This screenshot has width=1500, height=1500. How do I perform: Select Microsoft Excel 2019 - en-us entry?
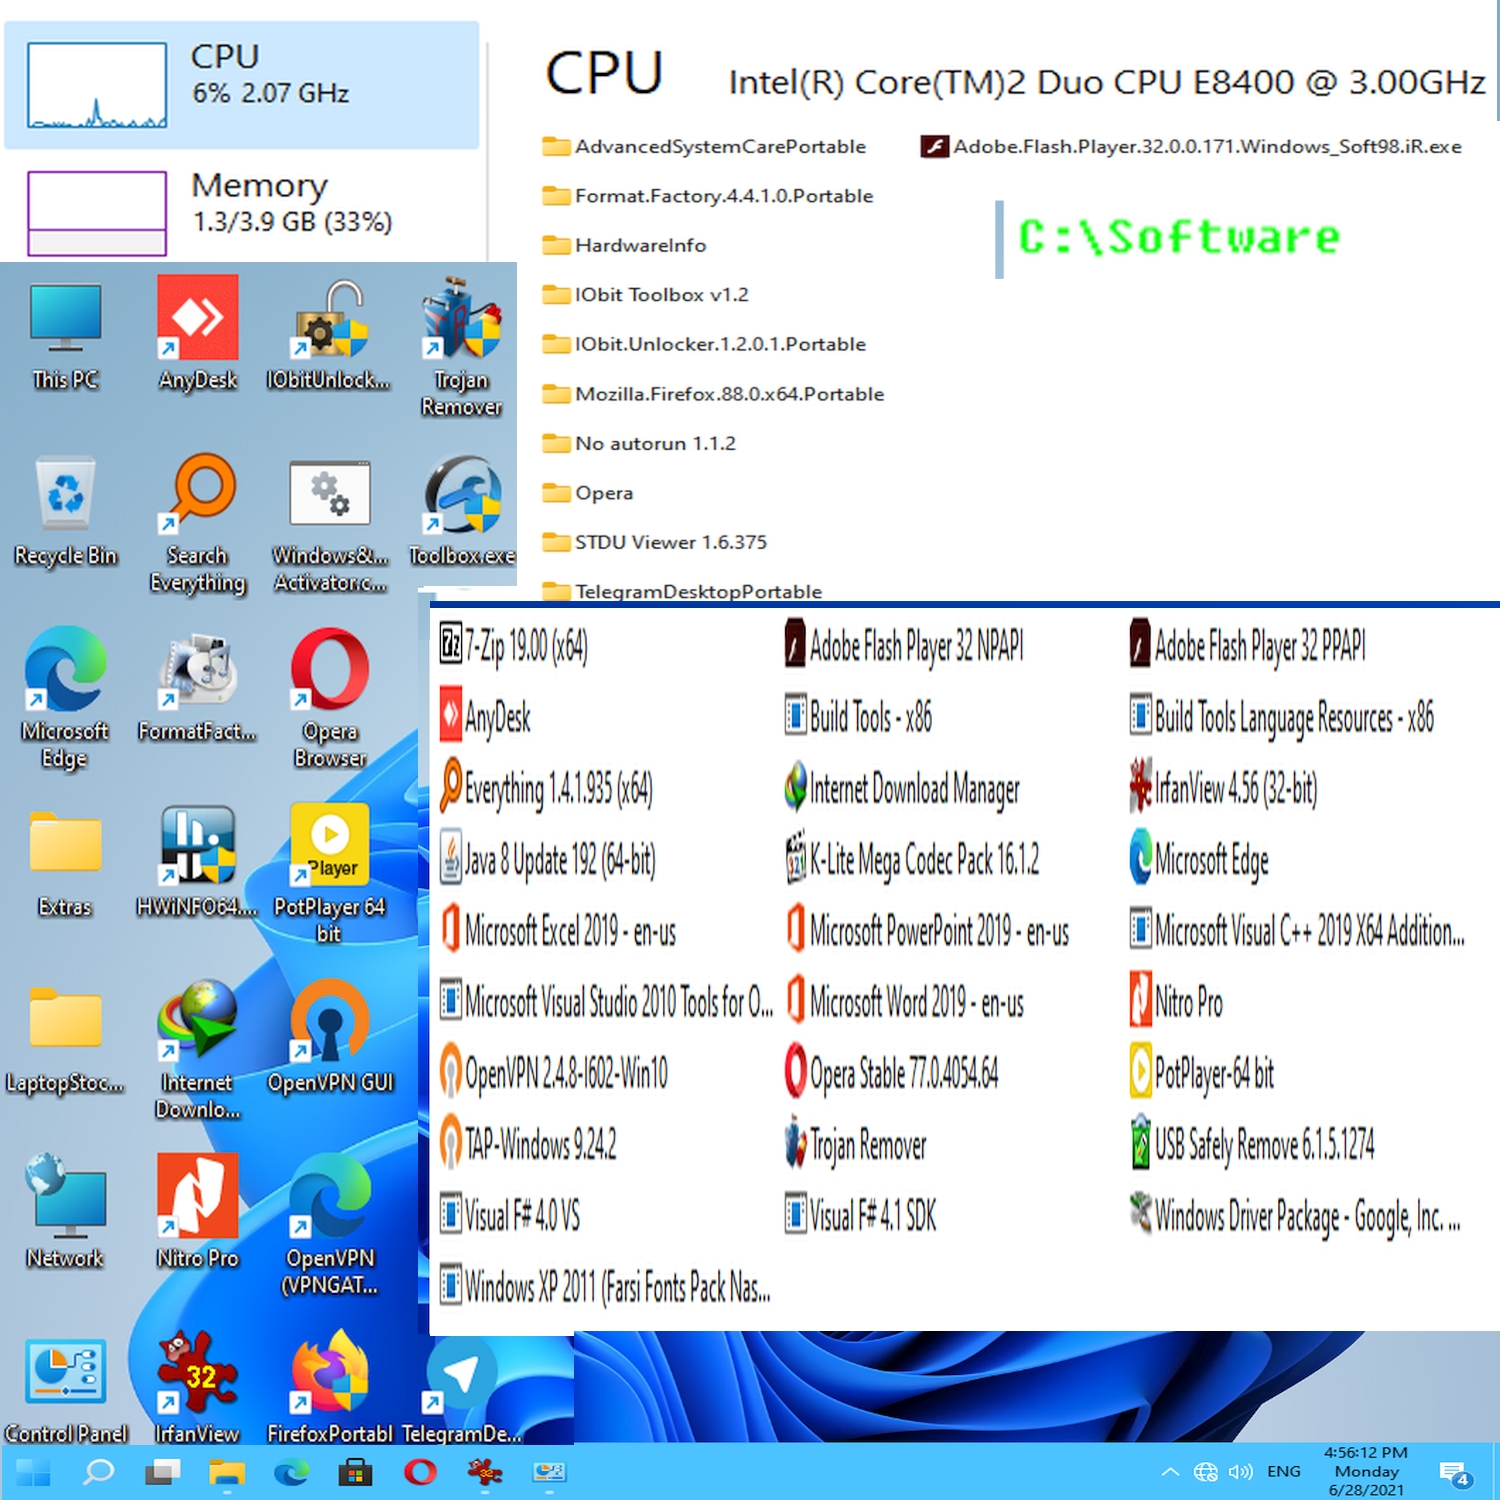[x=558, y=931]
